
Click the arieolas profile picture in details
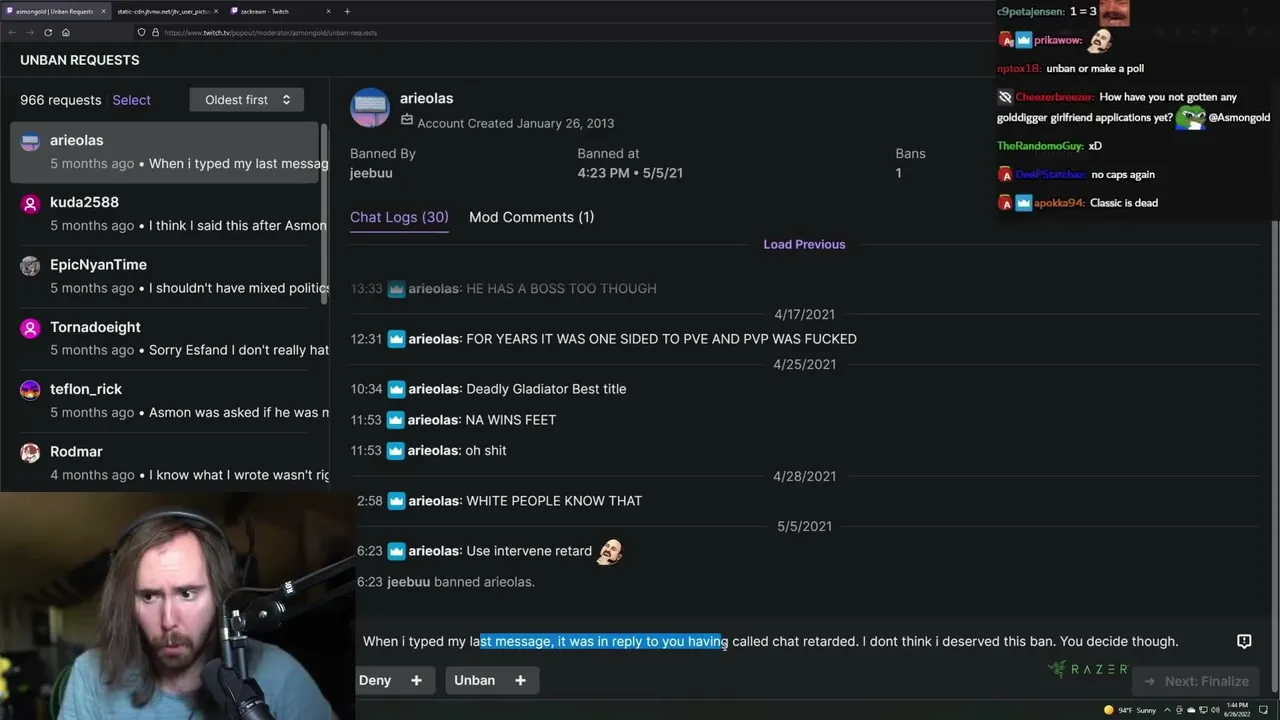(x=370, y=108)
